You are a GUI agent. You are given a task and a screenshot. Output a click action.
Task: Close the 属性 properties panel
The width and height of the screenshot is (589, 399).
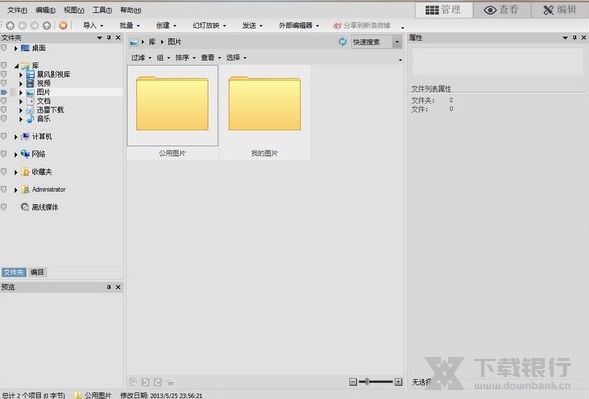click(x=583, y=38)
